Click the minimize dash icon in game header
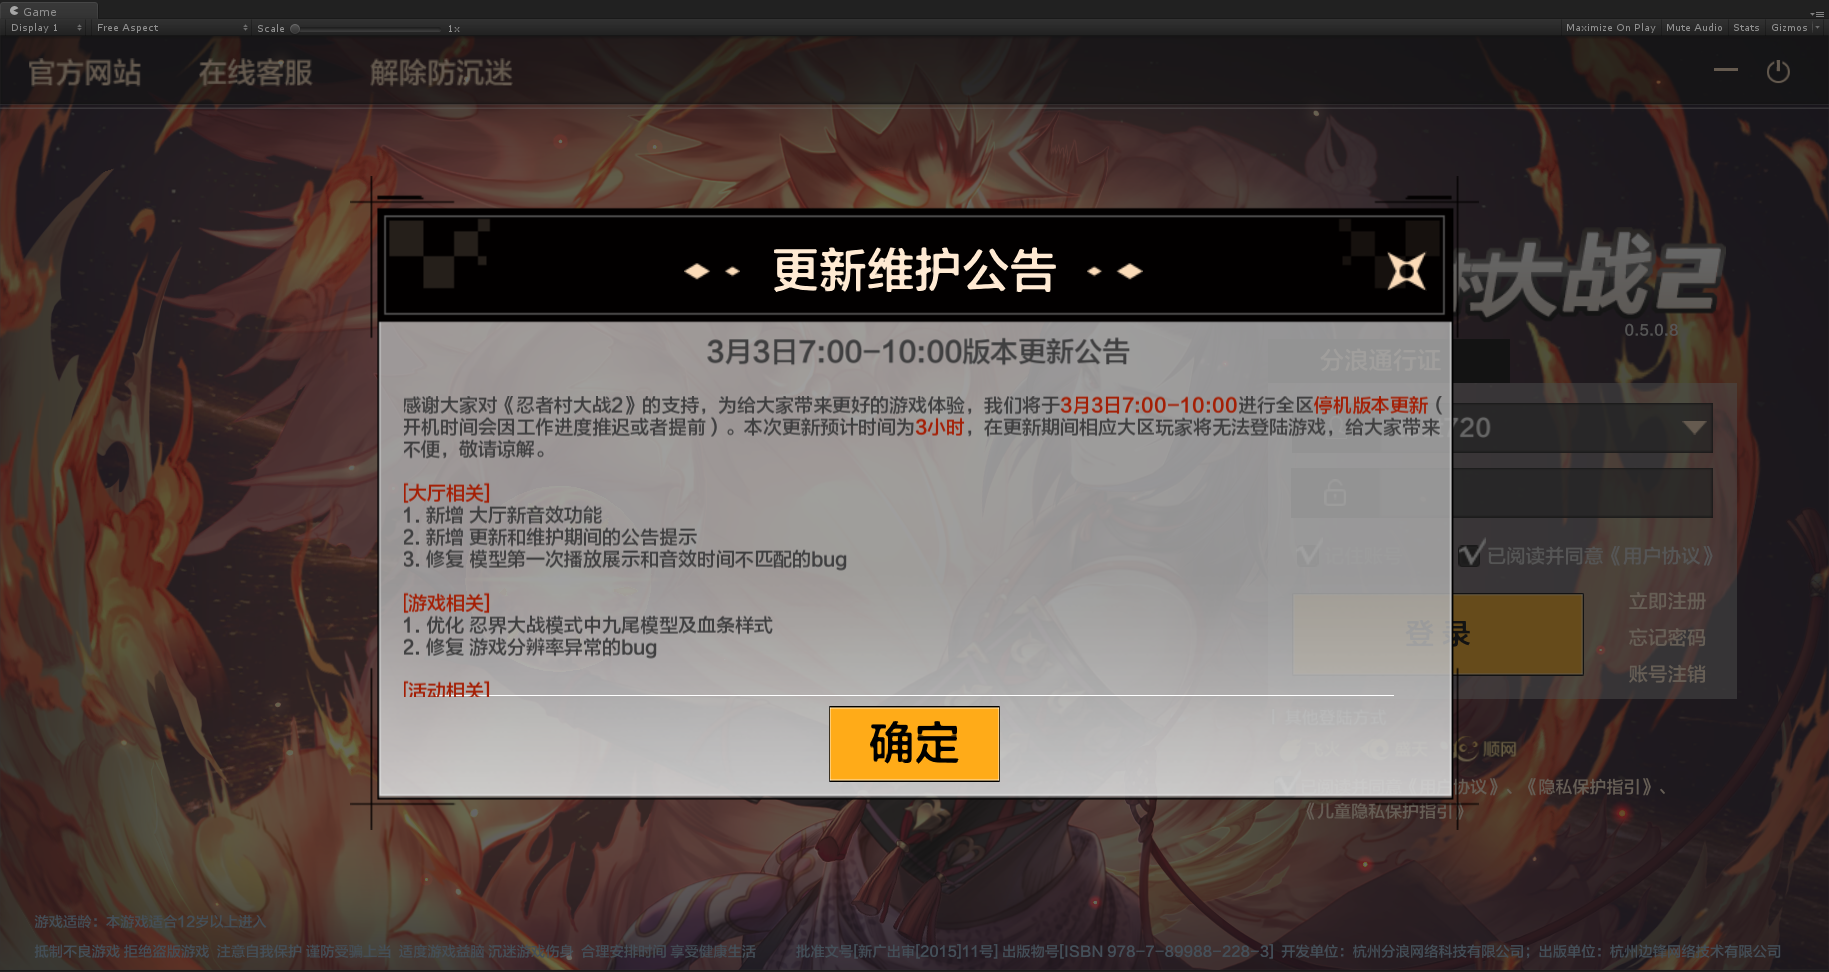 coord(1726,70)
